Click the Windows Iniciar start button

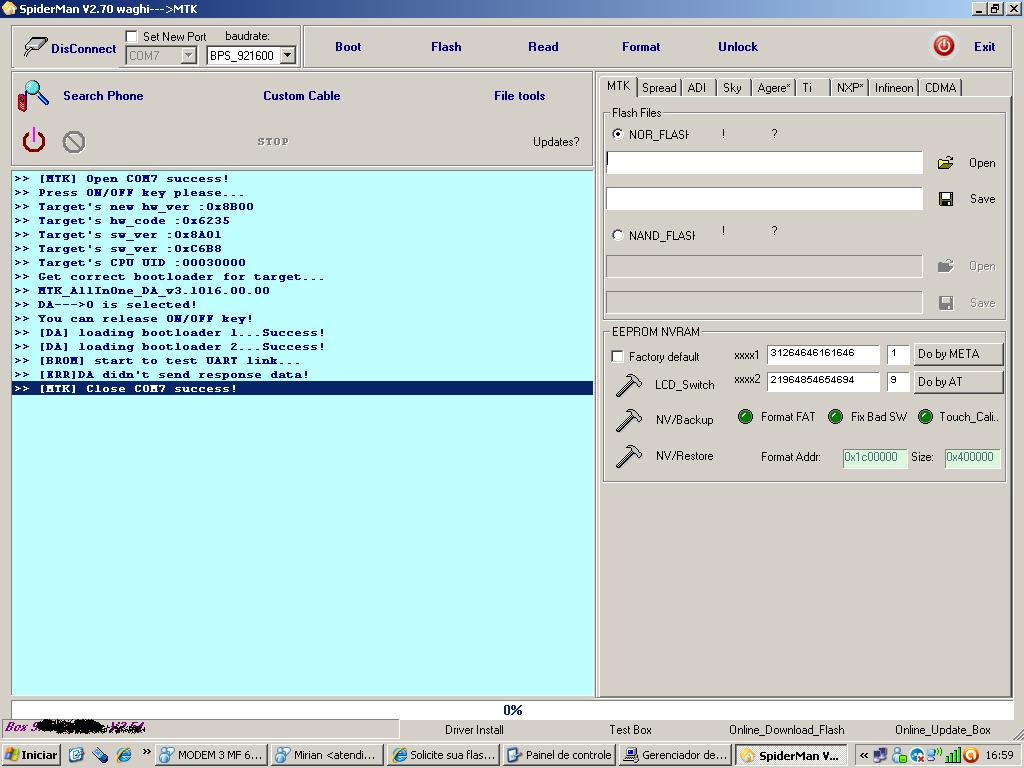31,755
